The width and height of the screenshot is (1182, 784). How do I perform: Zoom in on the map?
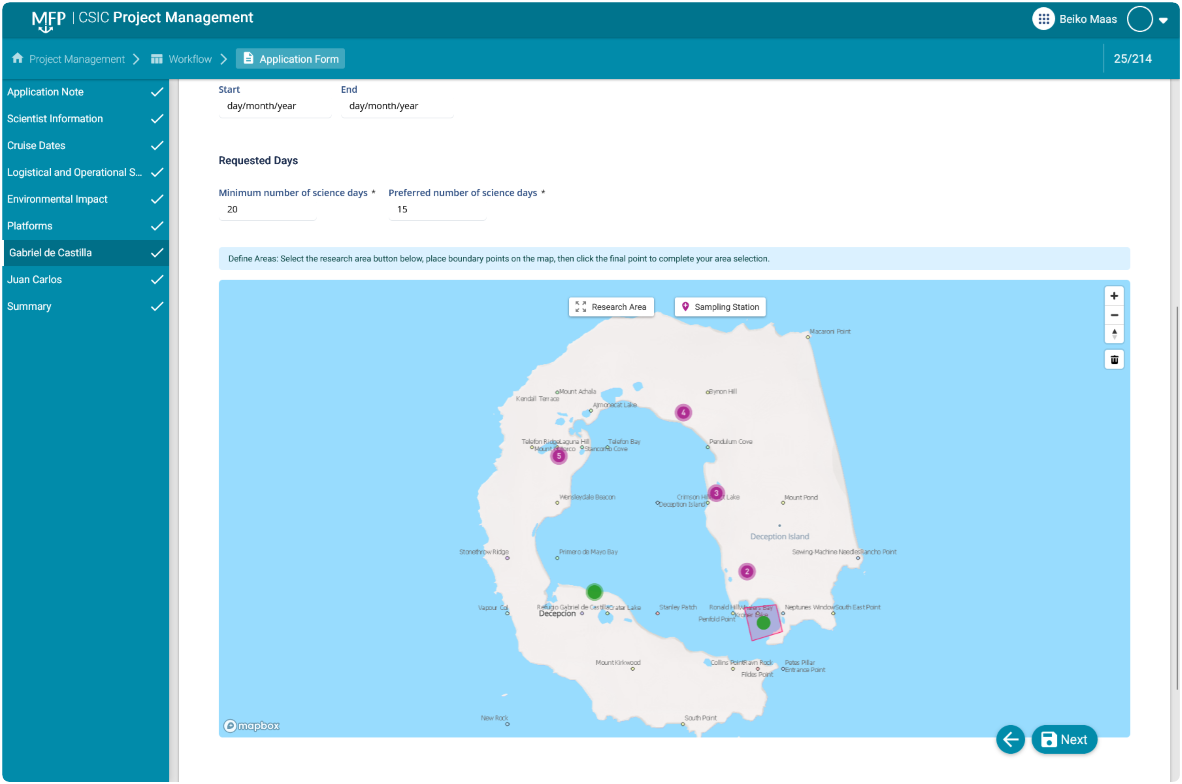pyautogui.click(x=1114, y=296)
